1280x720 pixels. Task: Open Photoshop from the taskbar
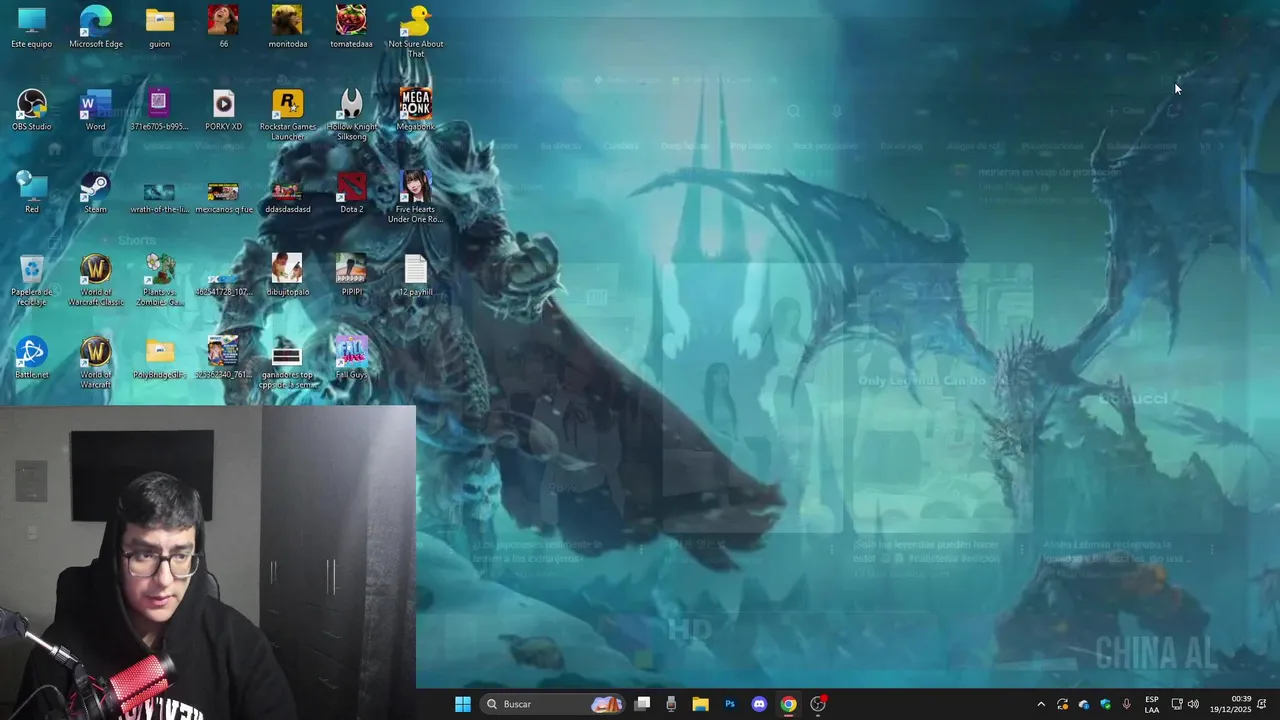click(x=730, y=704)
